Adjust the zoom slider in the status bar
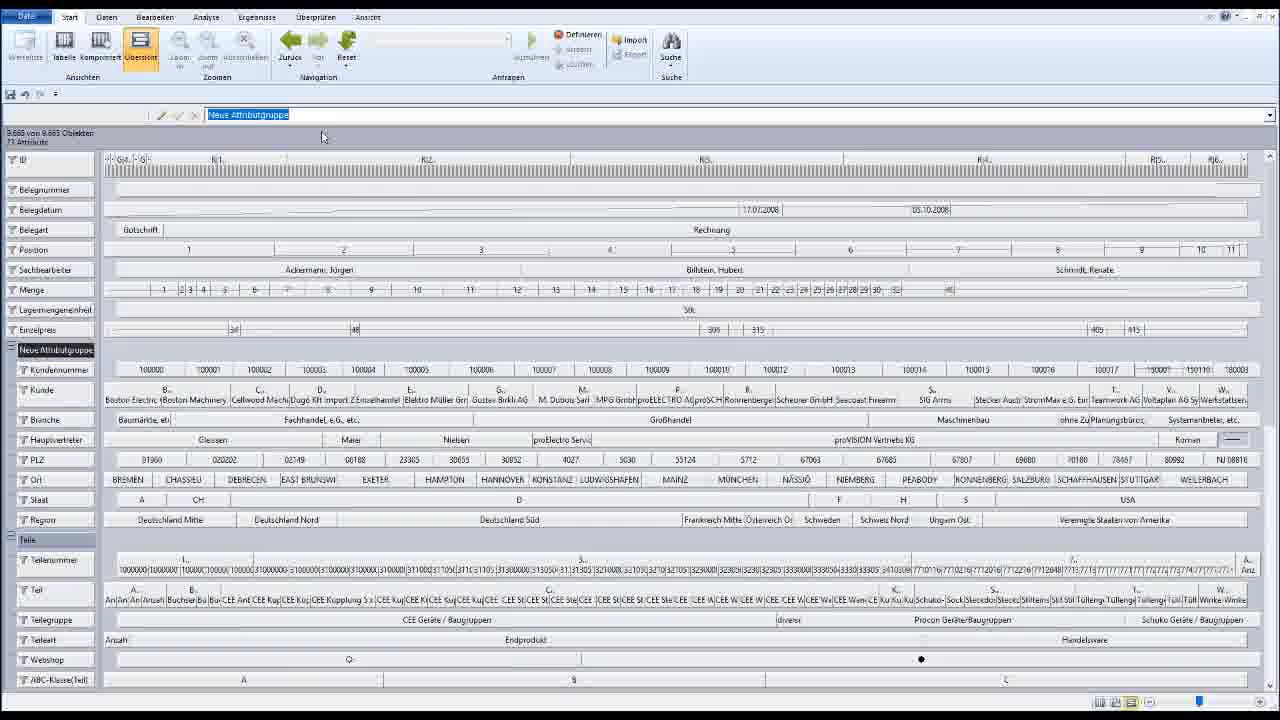The height and width of the screenshot is (720, 1280). (1199, 702)
